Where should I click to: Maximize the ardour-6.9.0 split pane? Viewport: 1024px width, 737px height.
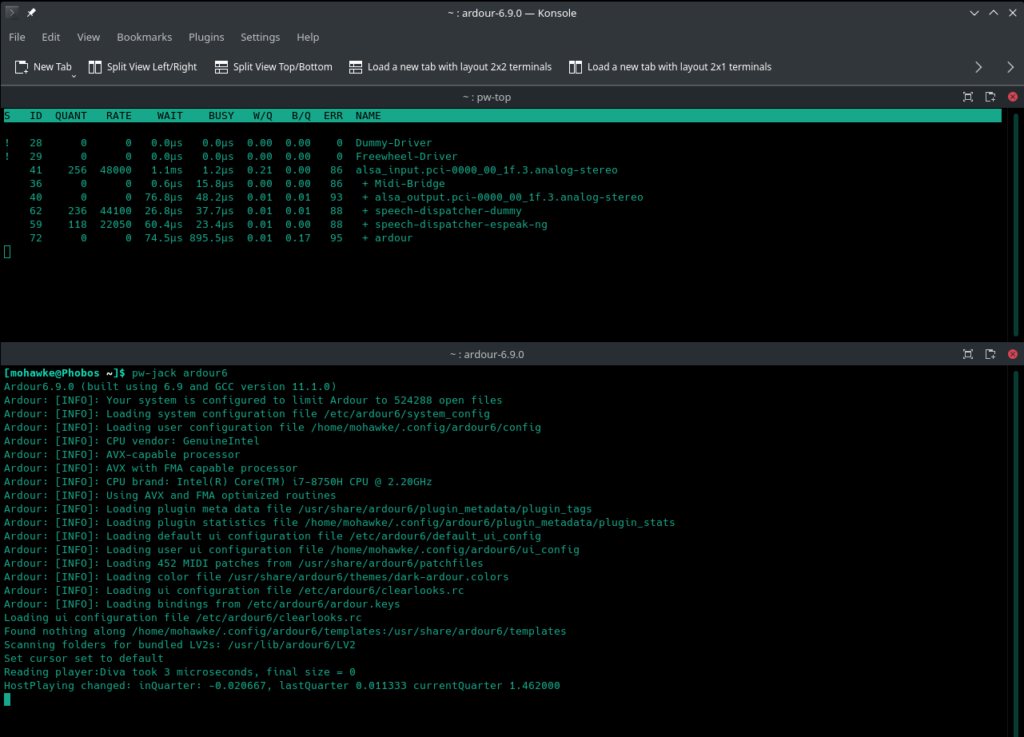pyautogui.click(x=967, y=354)
